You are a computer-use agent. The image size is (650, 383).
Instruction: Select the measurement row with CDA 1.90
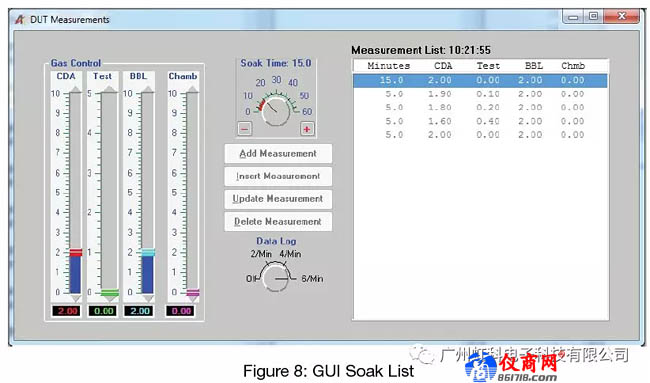(480, 94)
